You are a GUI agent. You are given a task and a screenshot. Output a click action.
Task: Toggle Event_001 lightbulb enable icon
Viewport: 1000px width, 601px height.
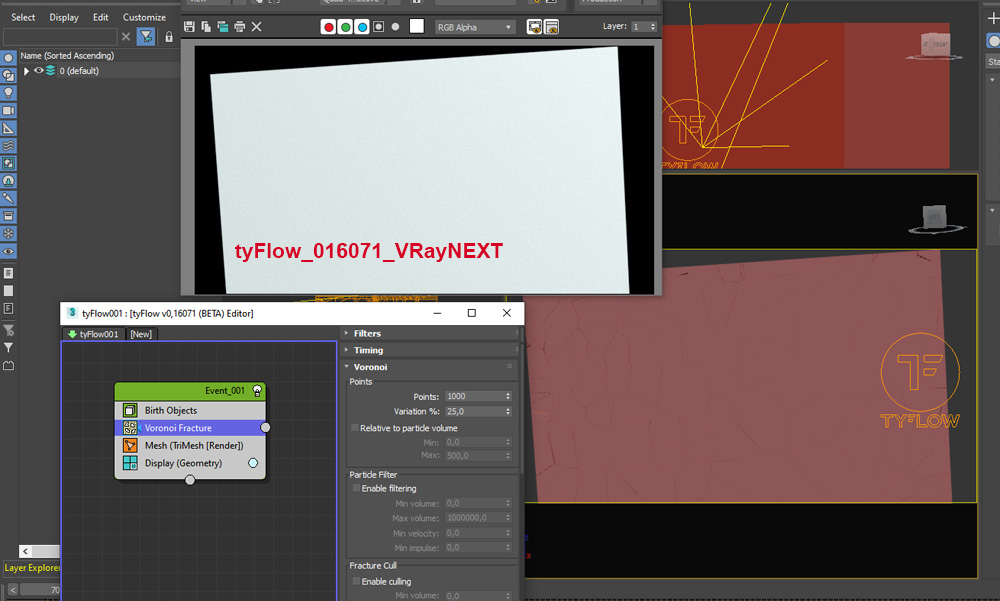click(257, 390)
